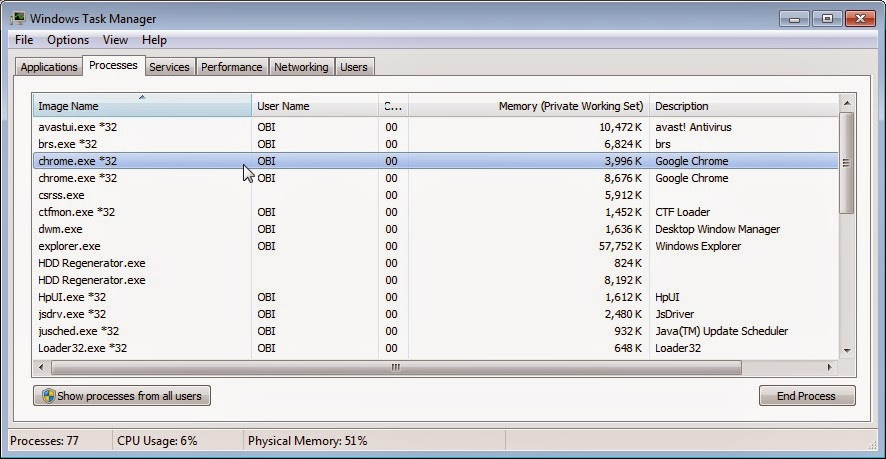Sort by Memory (Private Working Set) header
886x459 pixels.
coord(529,106)
